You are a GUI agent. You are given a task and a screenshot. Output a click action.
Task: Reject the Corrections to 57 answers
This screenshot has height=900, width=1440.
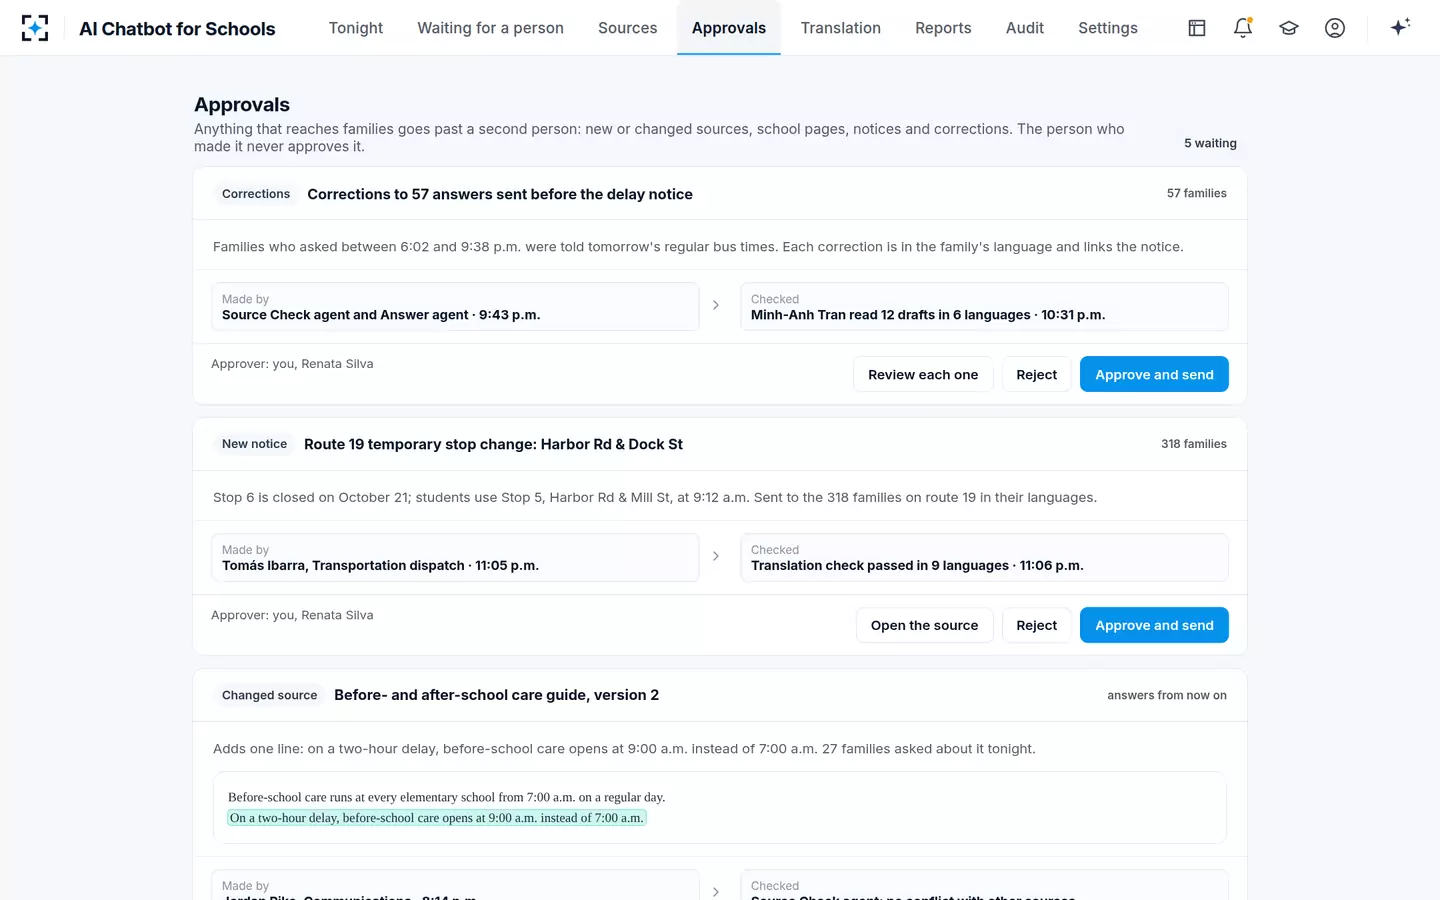(1036, 374)
